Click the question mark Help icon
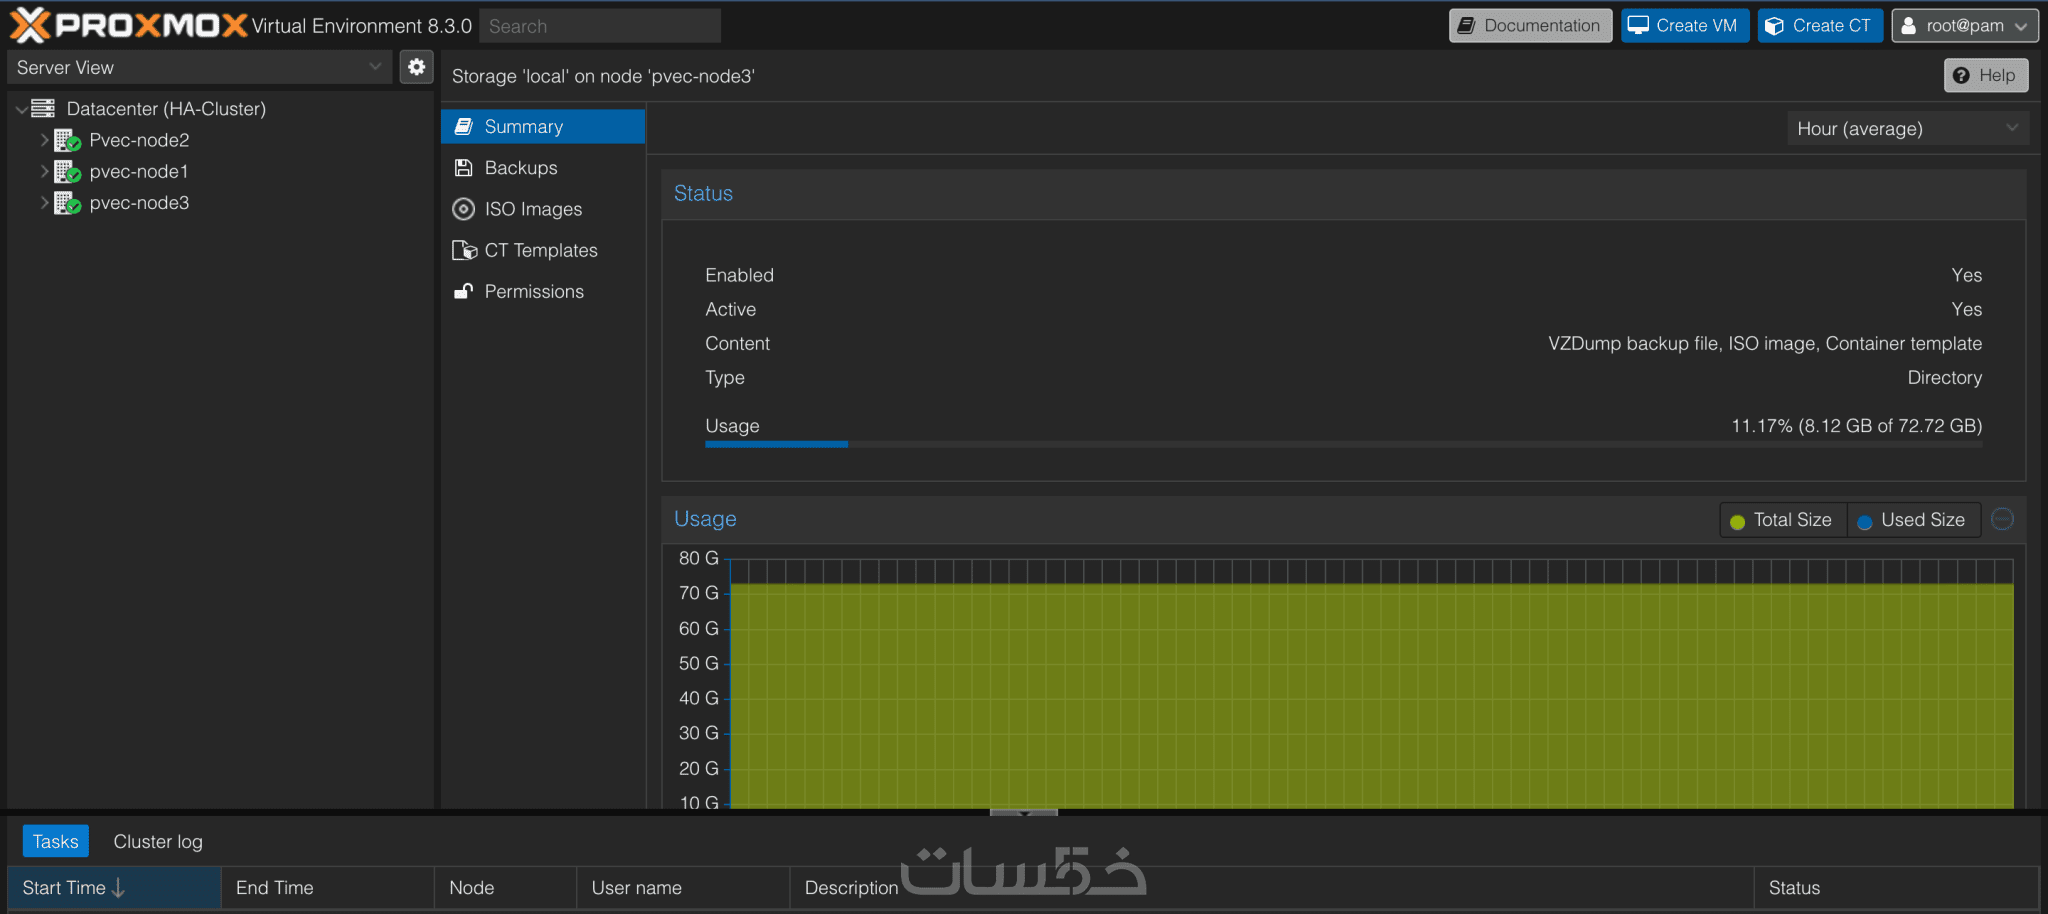The image size is (2048, 914). pyautogui.click(x=1961, y=75)
